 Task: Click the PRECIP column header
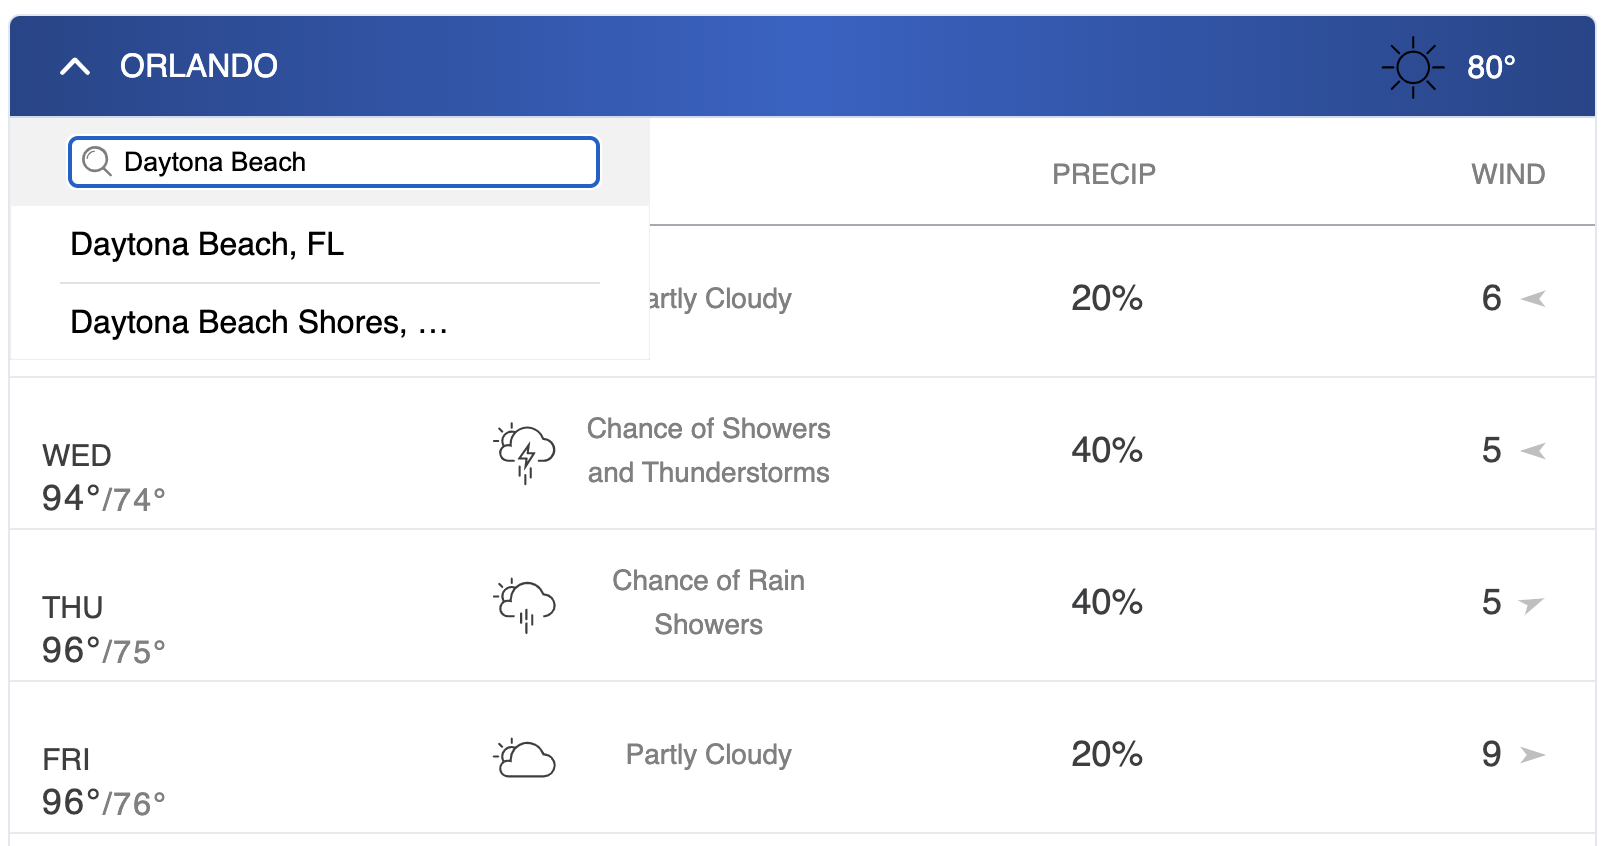click(x=1104, y=174)
